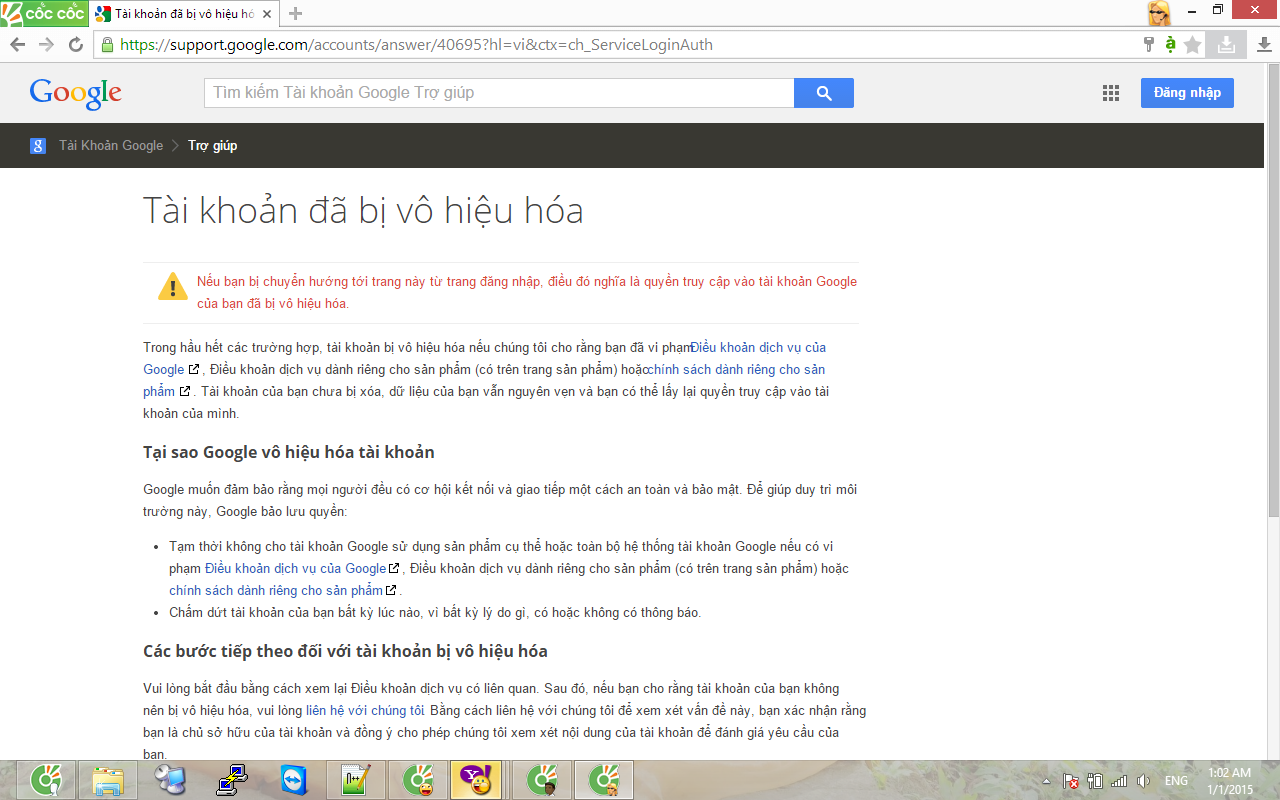Click the yellow warning triangle icon

tap(172, 286)
